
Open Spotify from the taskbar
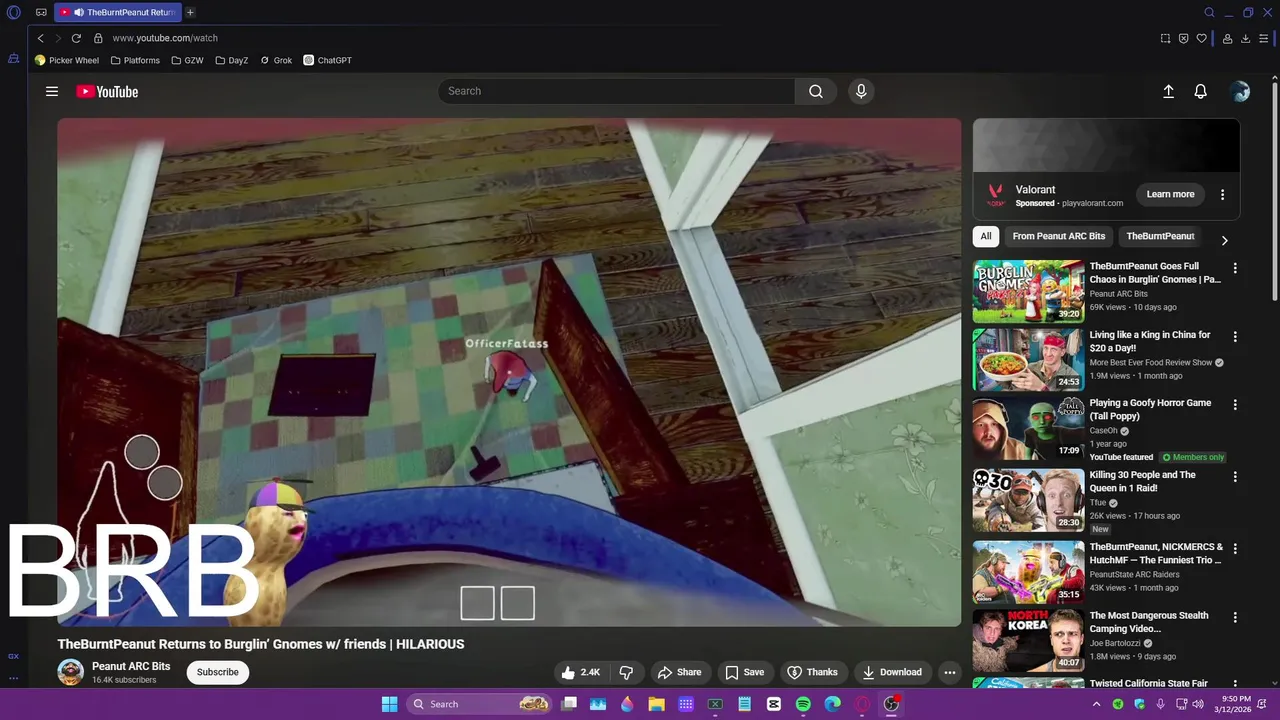[x=803, y=704]
